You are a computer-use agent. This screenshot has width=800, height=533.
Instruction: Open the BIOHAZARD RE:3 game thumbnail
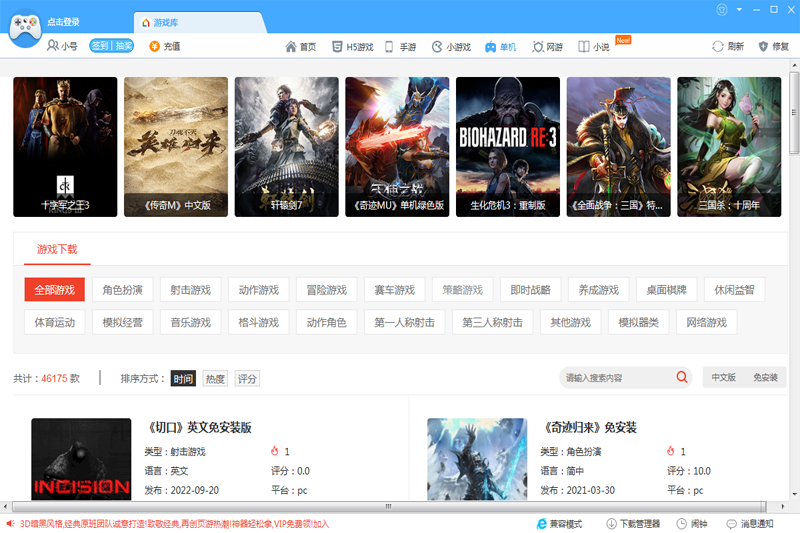(507, 146)
